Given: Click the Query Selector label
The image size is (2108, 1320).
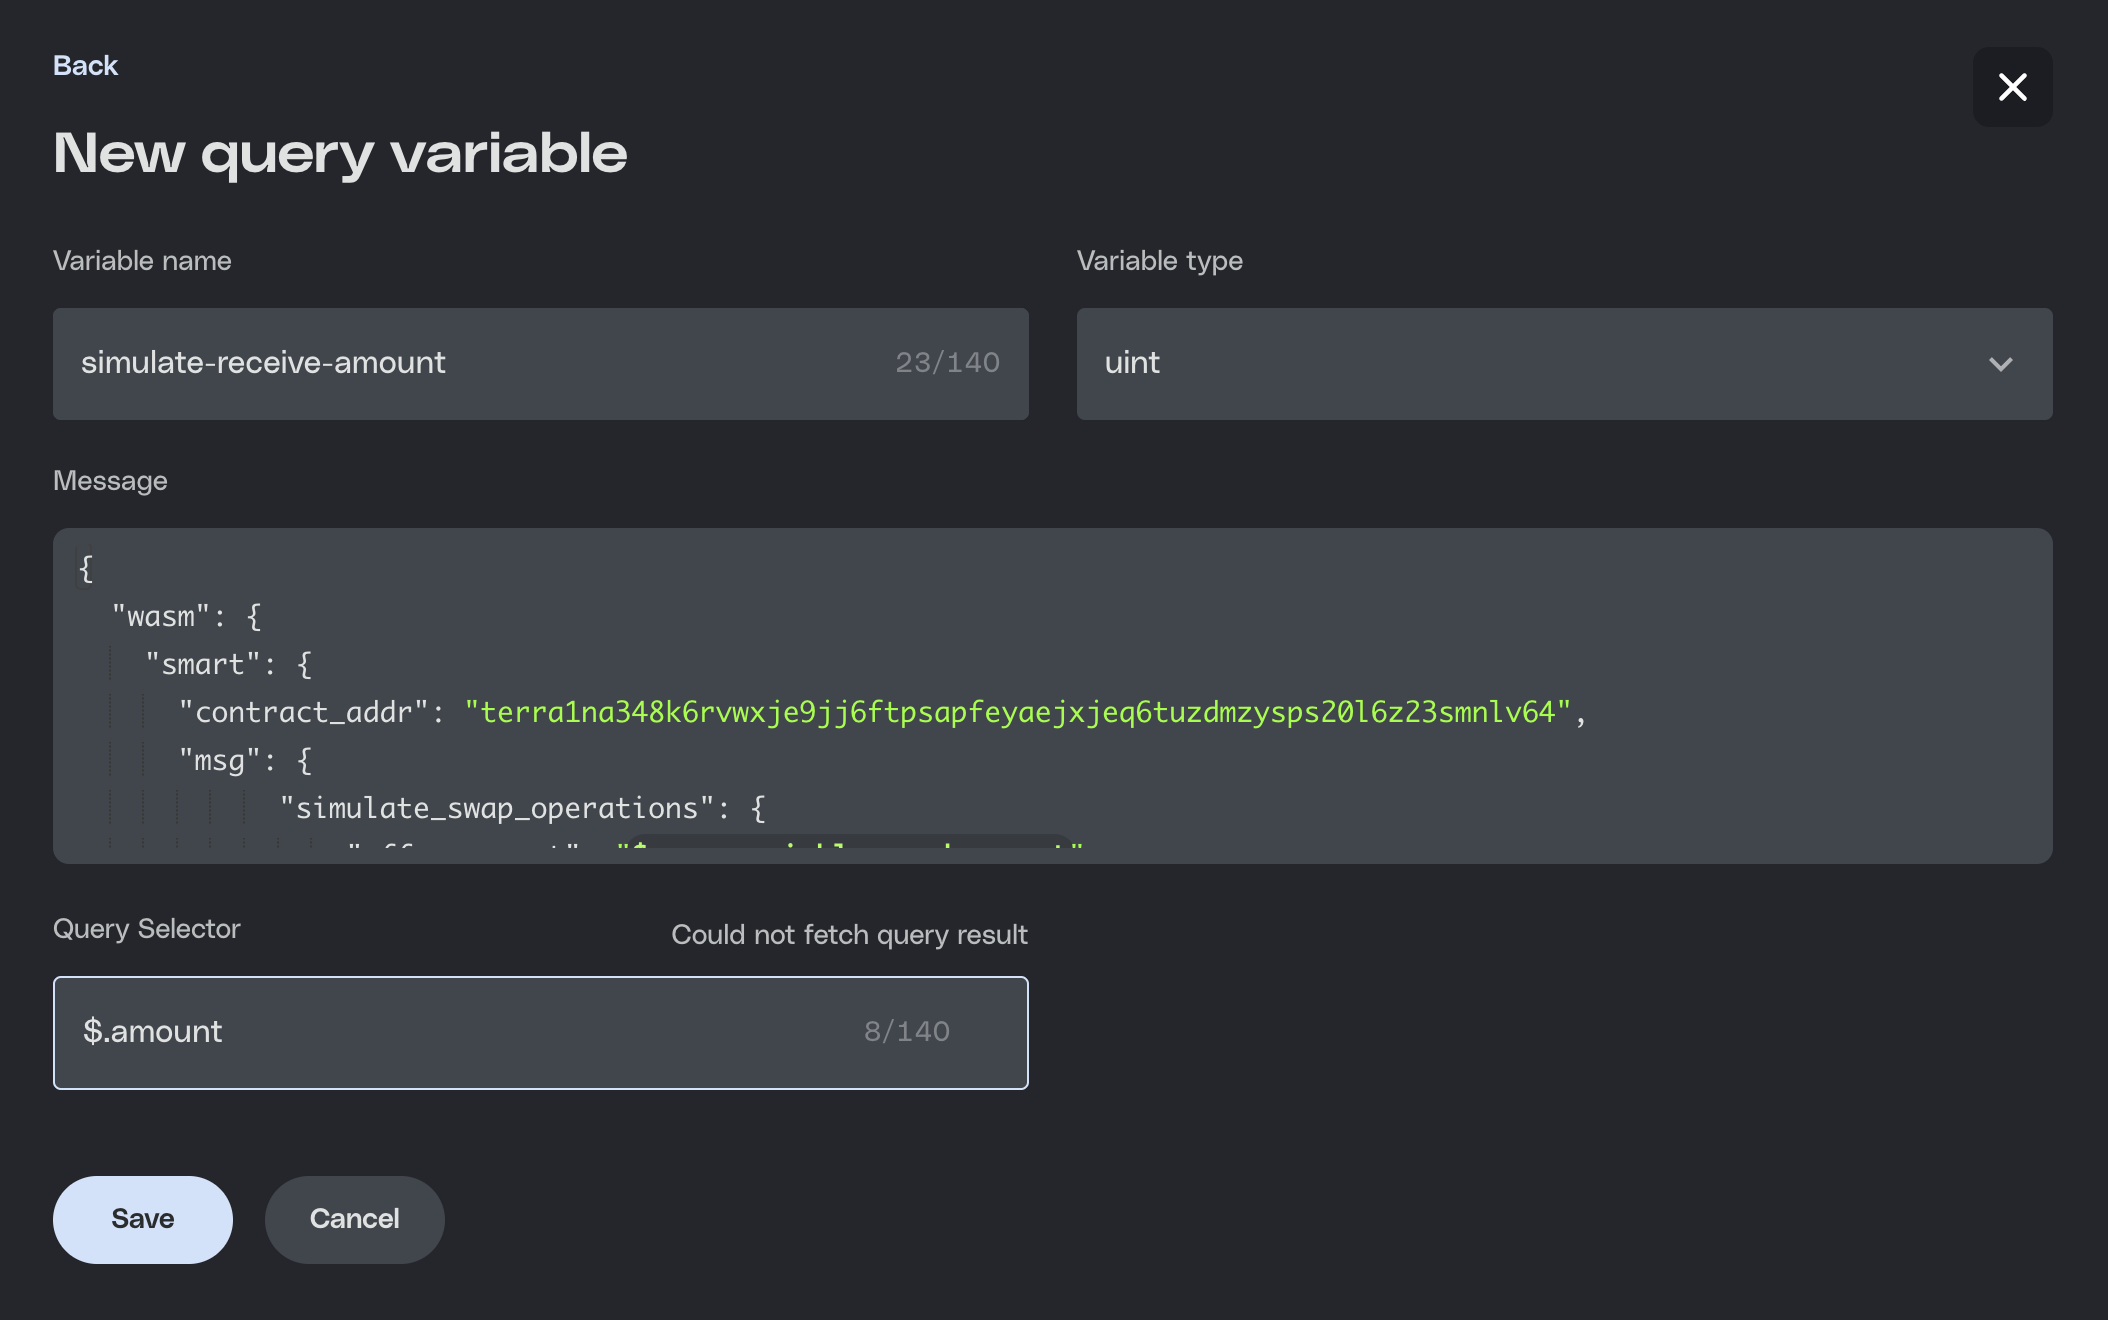Looking at the screenshot, I should [x=147, y=929].
